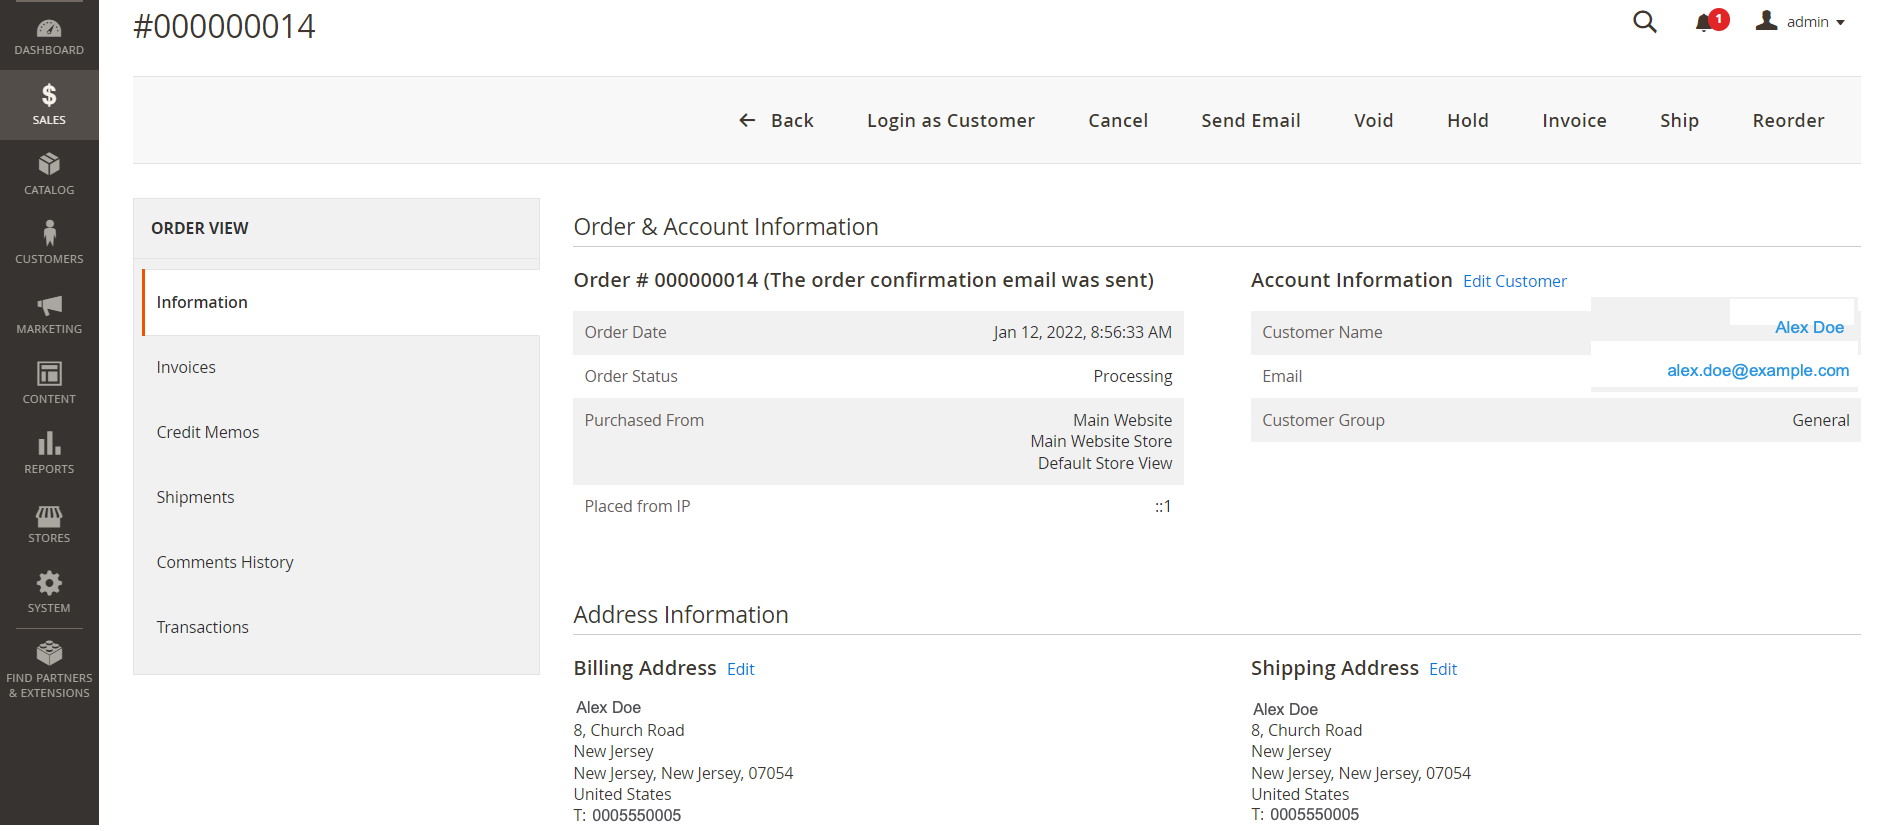Image resolution: width=1879 pixels, height=831 pixels.
Task: Open the Dashboard icon in sidebar
Action: 49,29
